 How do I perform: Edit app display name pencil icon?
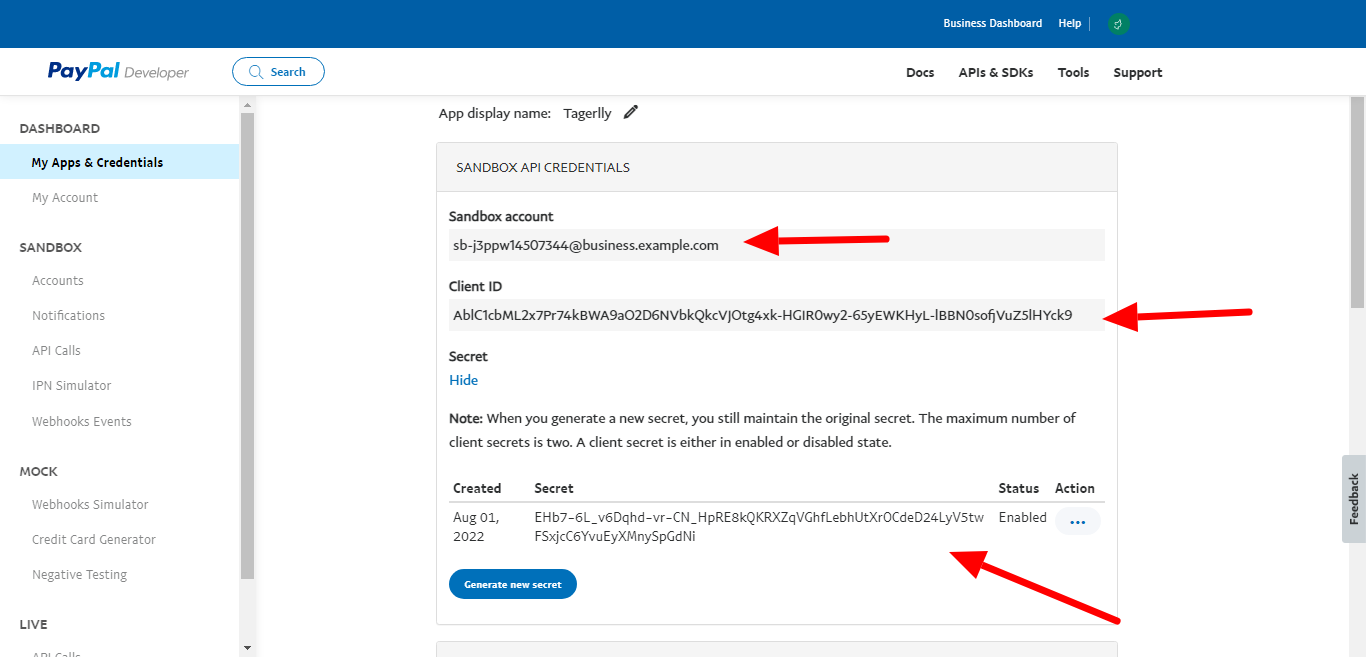coord(630,112)
